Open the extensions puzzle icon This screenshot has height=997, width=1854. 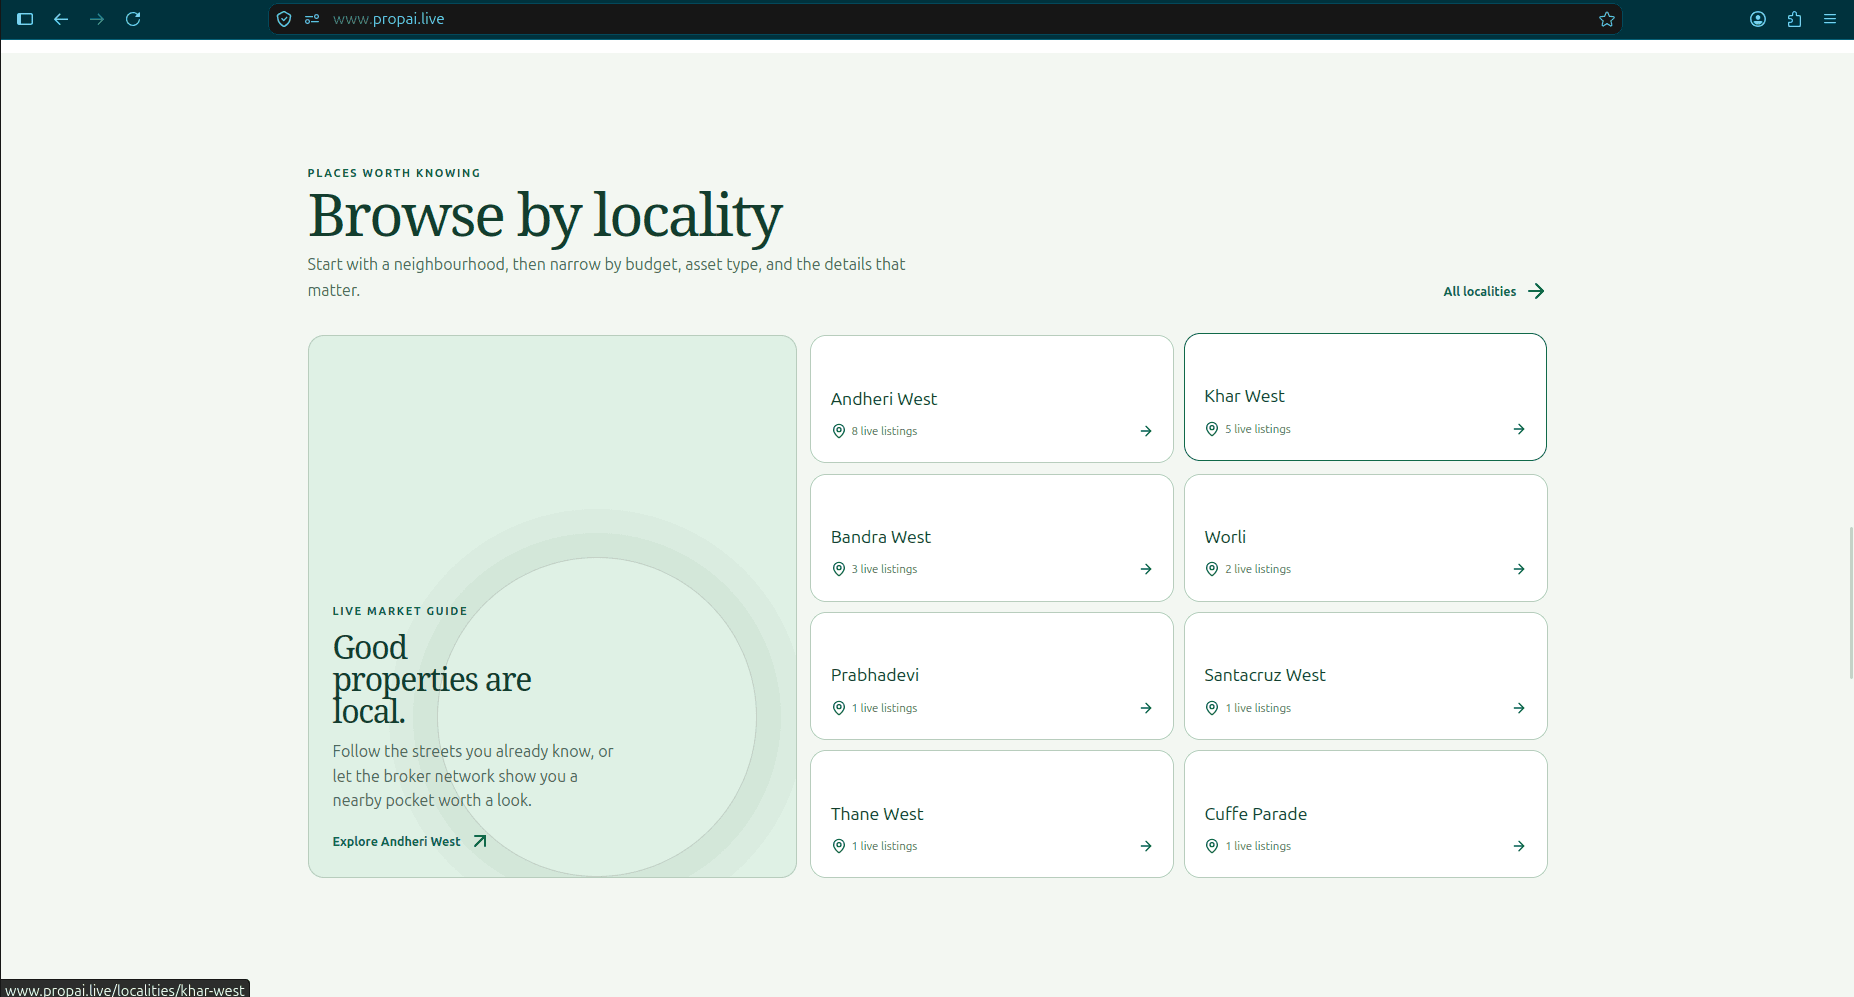(x=1794, y=19)
